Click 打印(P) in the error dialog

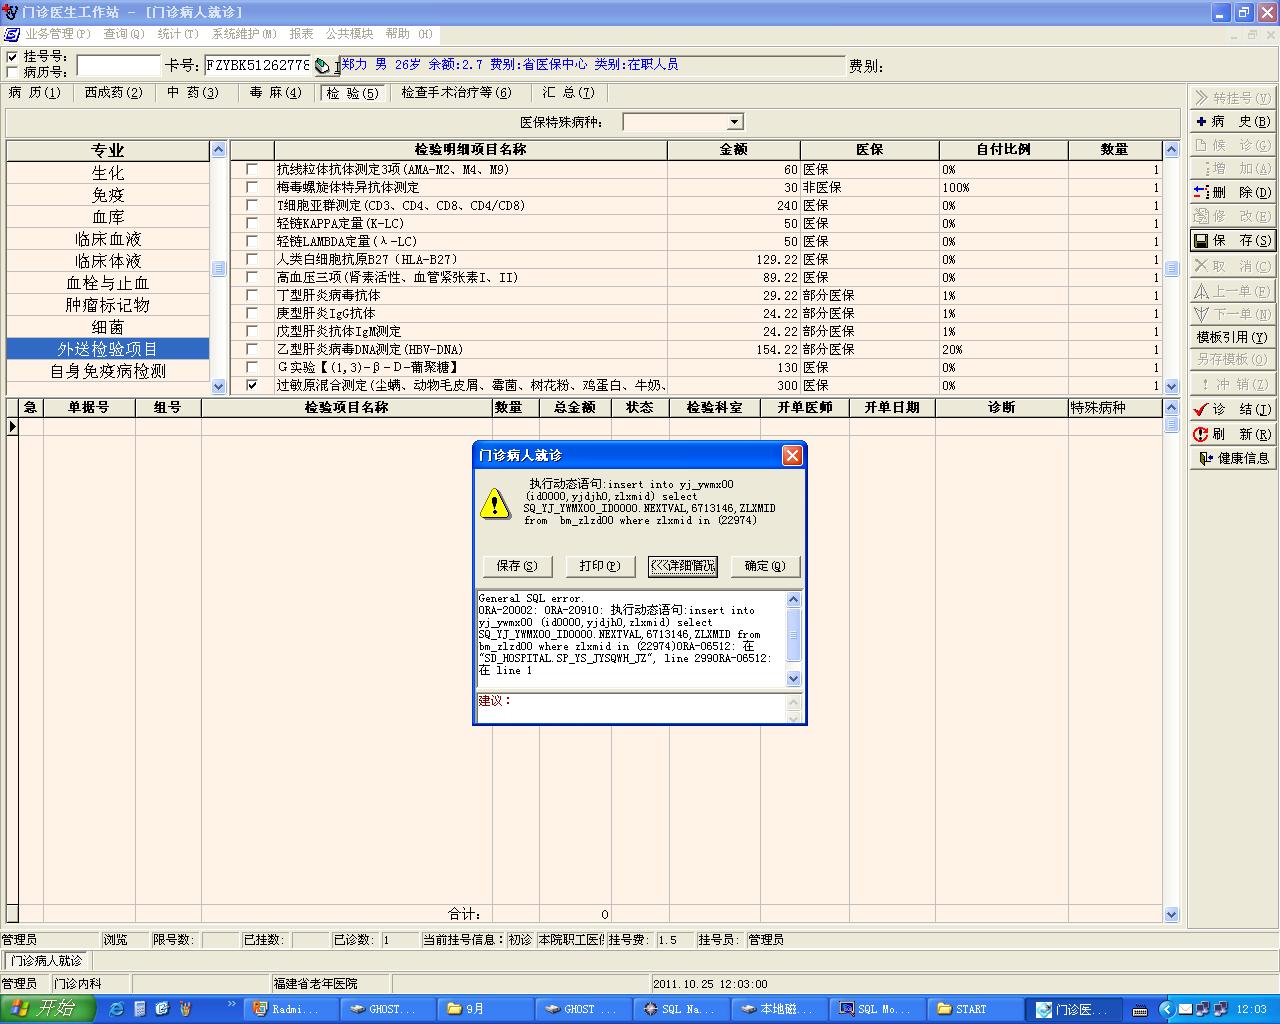point(600,566)
